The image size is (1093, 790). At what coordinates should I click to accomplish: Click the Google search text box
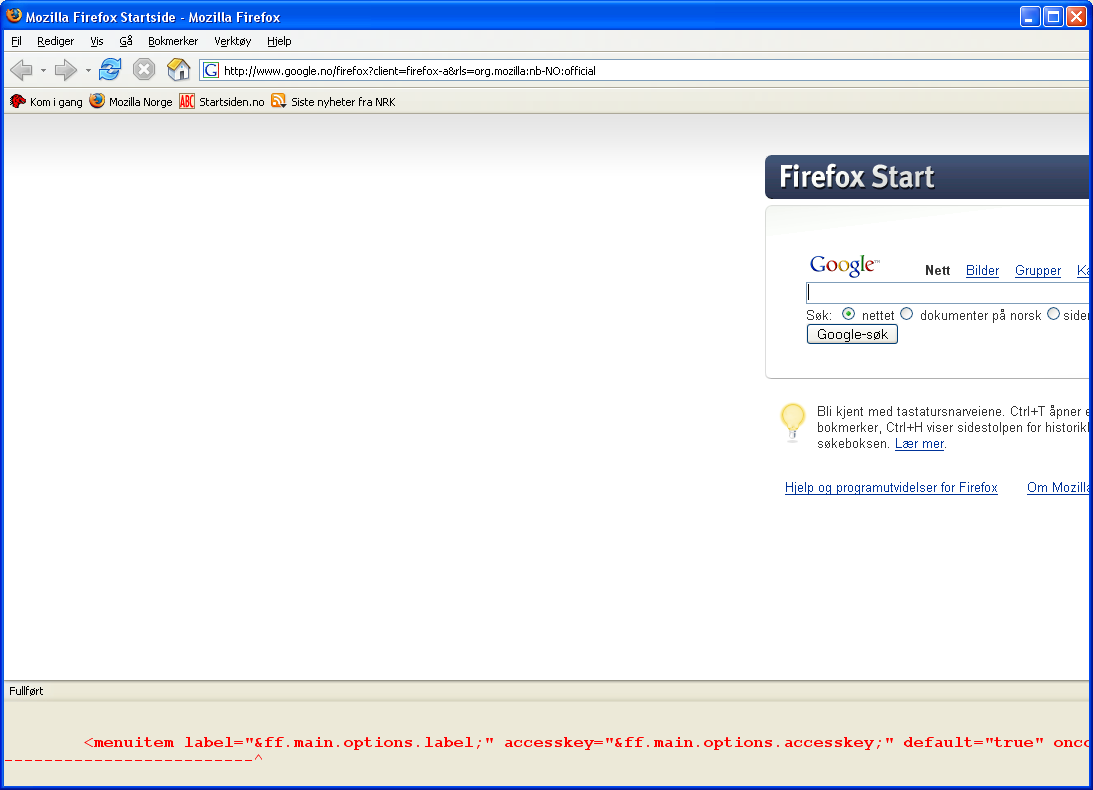click(x=947, y=293)
